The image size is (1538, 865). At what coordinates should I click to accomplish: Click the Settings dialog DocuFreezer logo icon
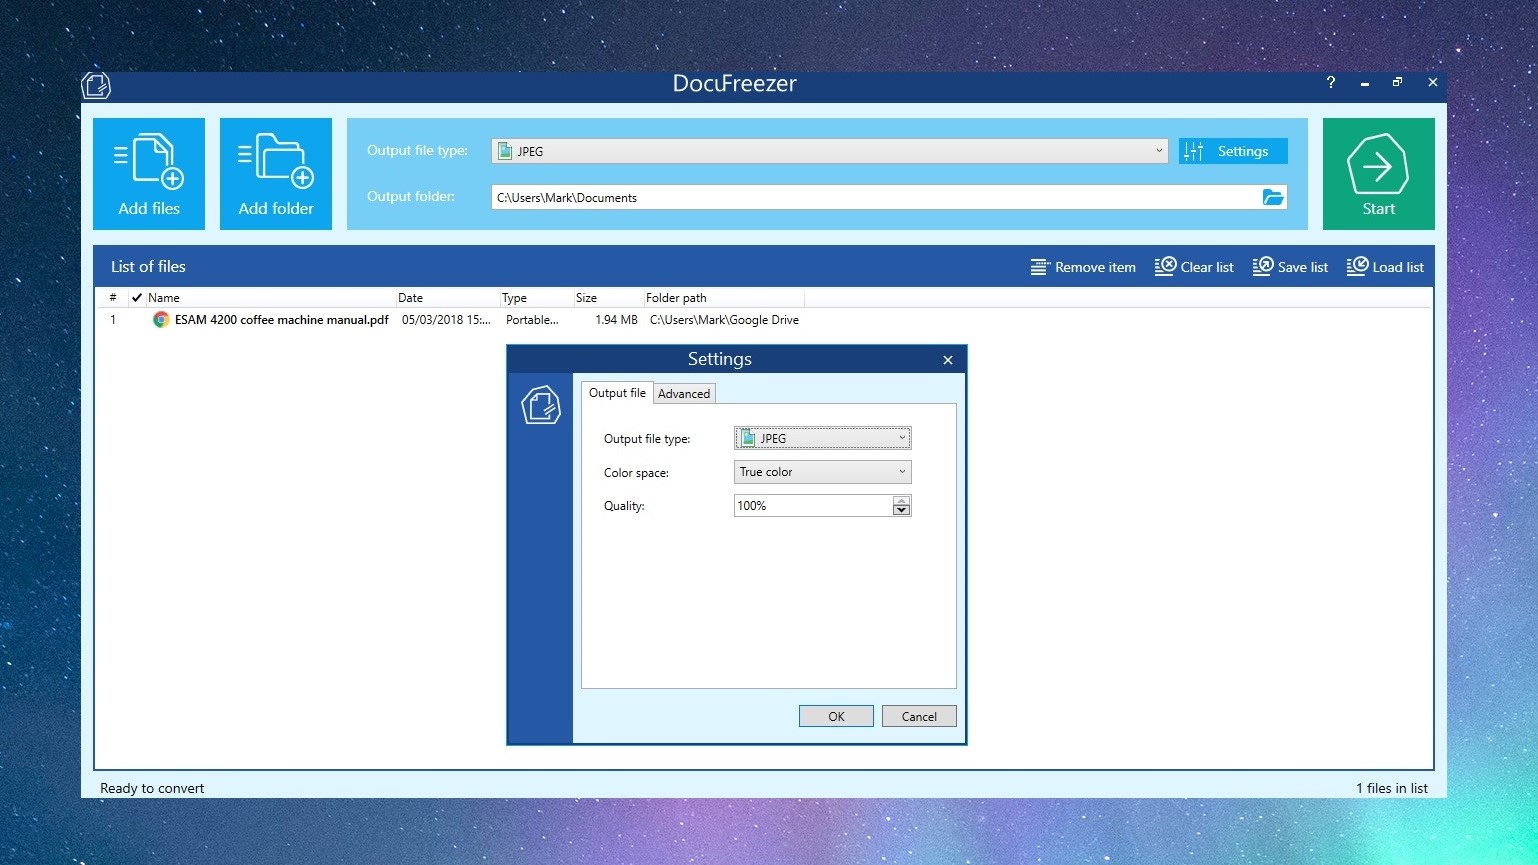click(x=541, y=405)
